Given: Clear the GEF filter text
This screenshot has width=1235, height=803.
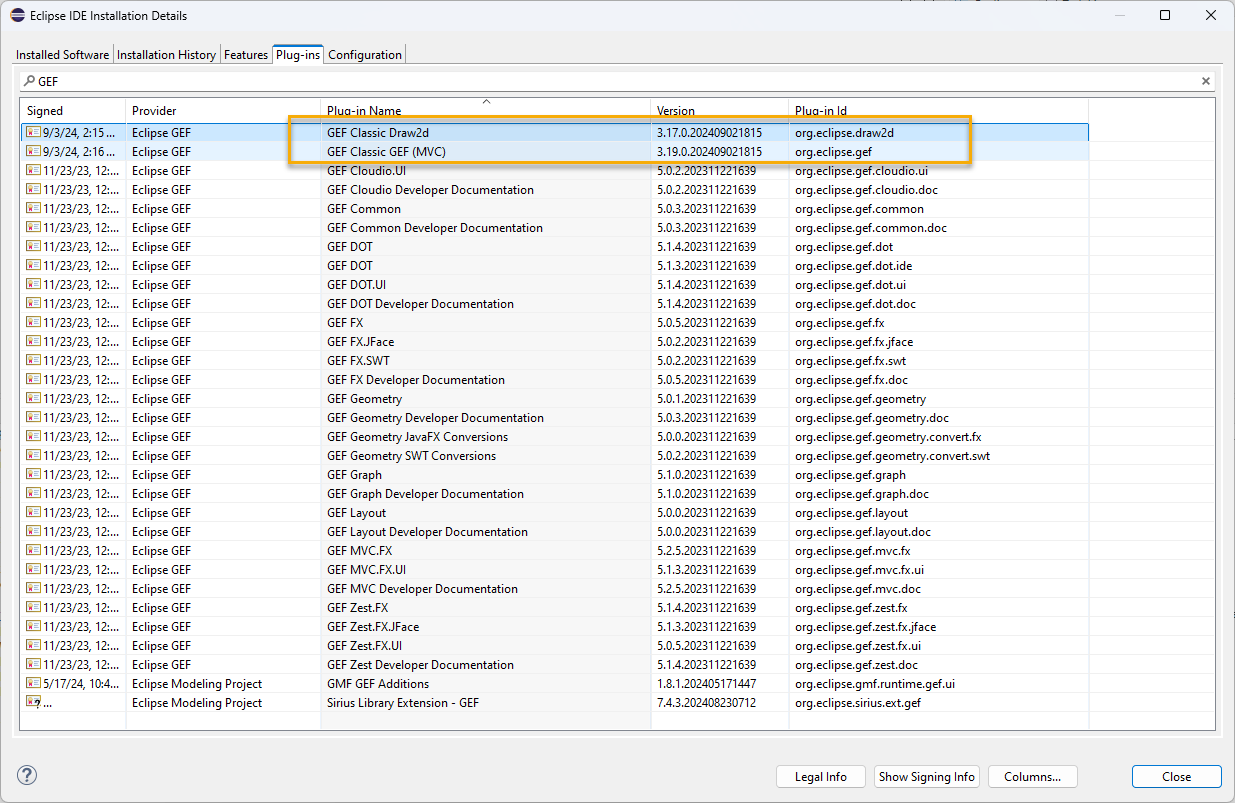Looking at the screenshot, I should (1205, 81).
